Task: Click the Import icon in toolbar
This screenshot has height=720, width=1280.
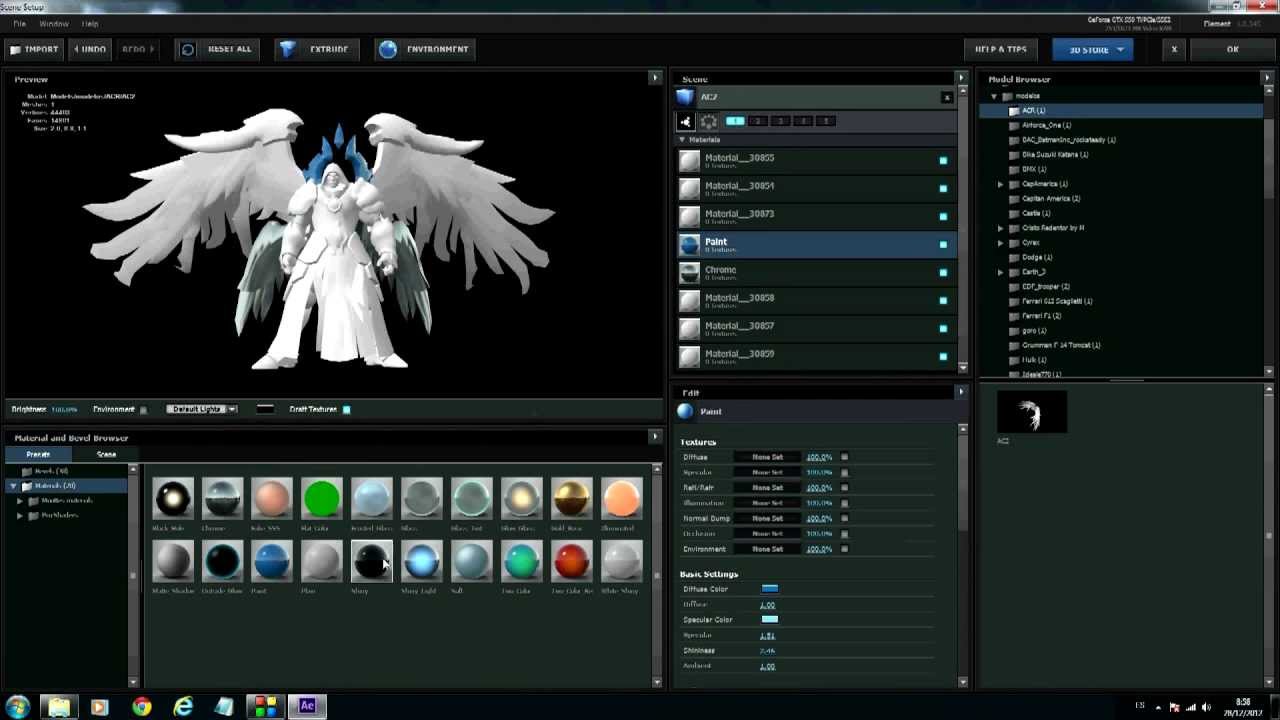Action: click(x=15, y=49)
